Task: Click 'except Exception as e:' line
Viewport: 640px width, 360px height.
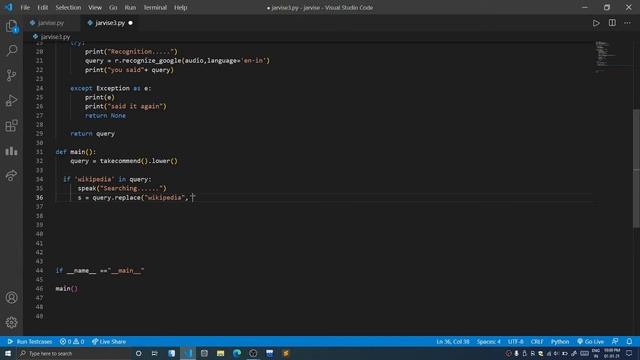Action: pyautogui.click(x=111, y=88)
